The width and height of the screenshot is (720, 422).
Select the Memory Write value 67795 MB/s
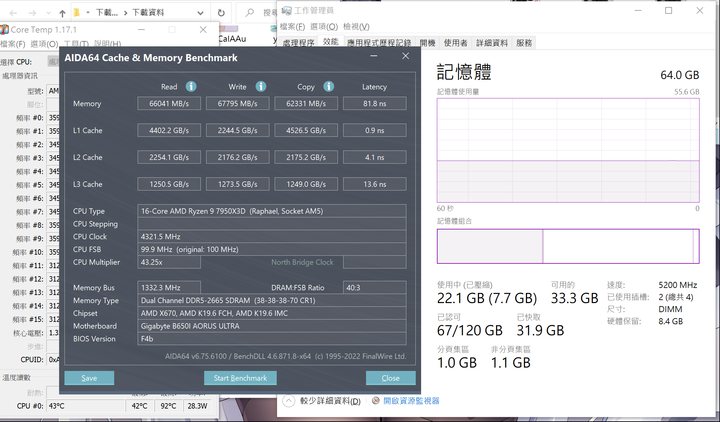237,103
